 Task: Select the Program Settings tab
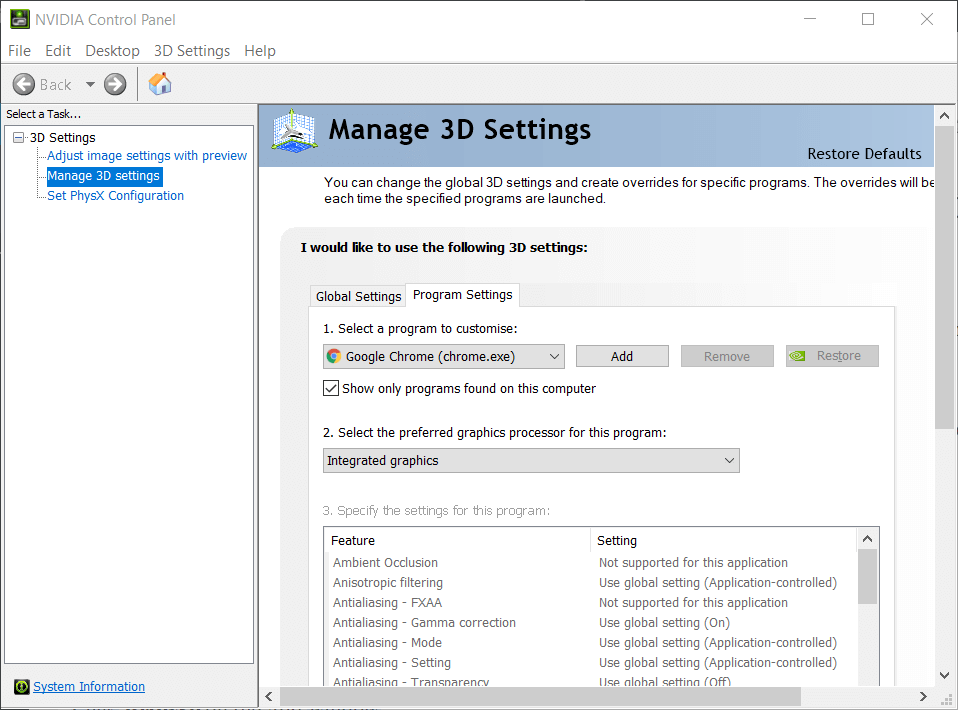(463, 295)
